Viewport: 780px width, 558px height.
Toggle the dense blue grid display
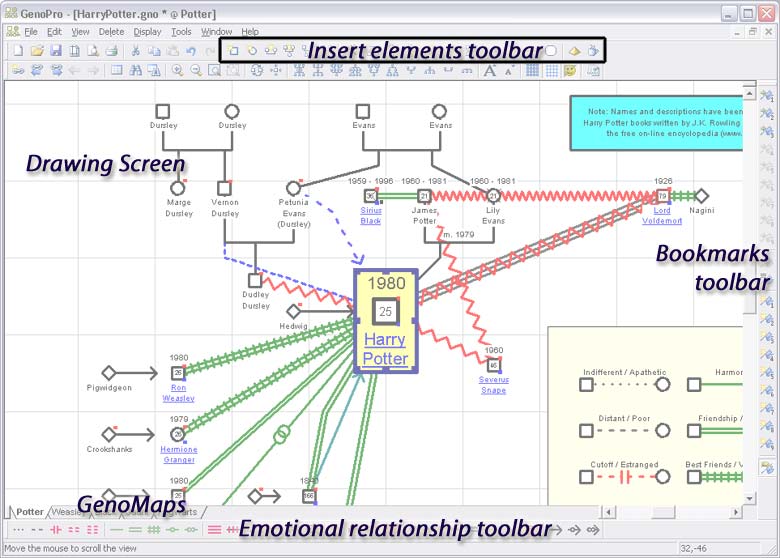point(532,71)
